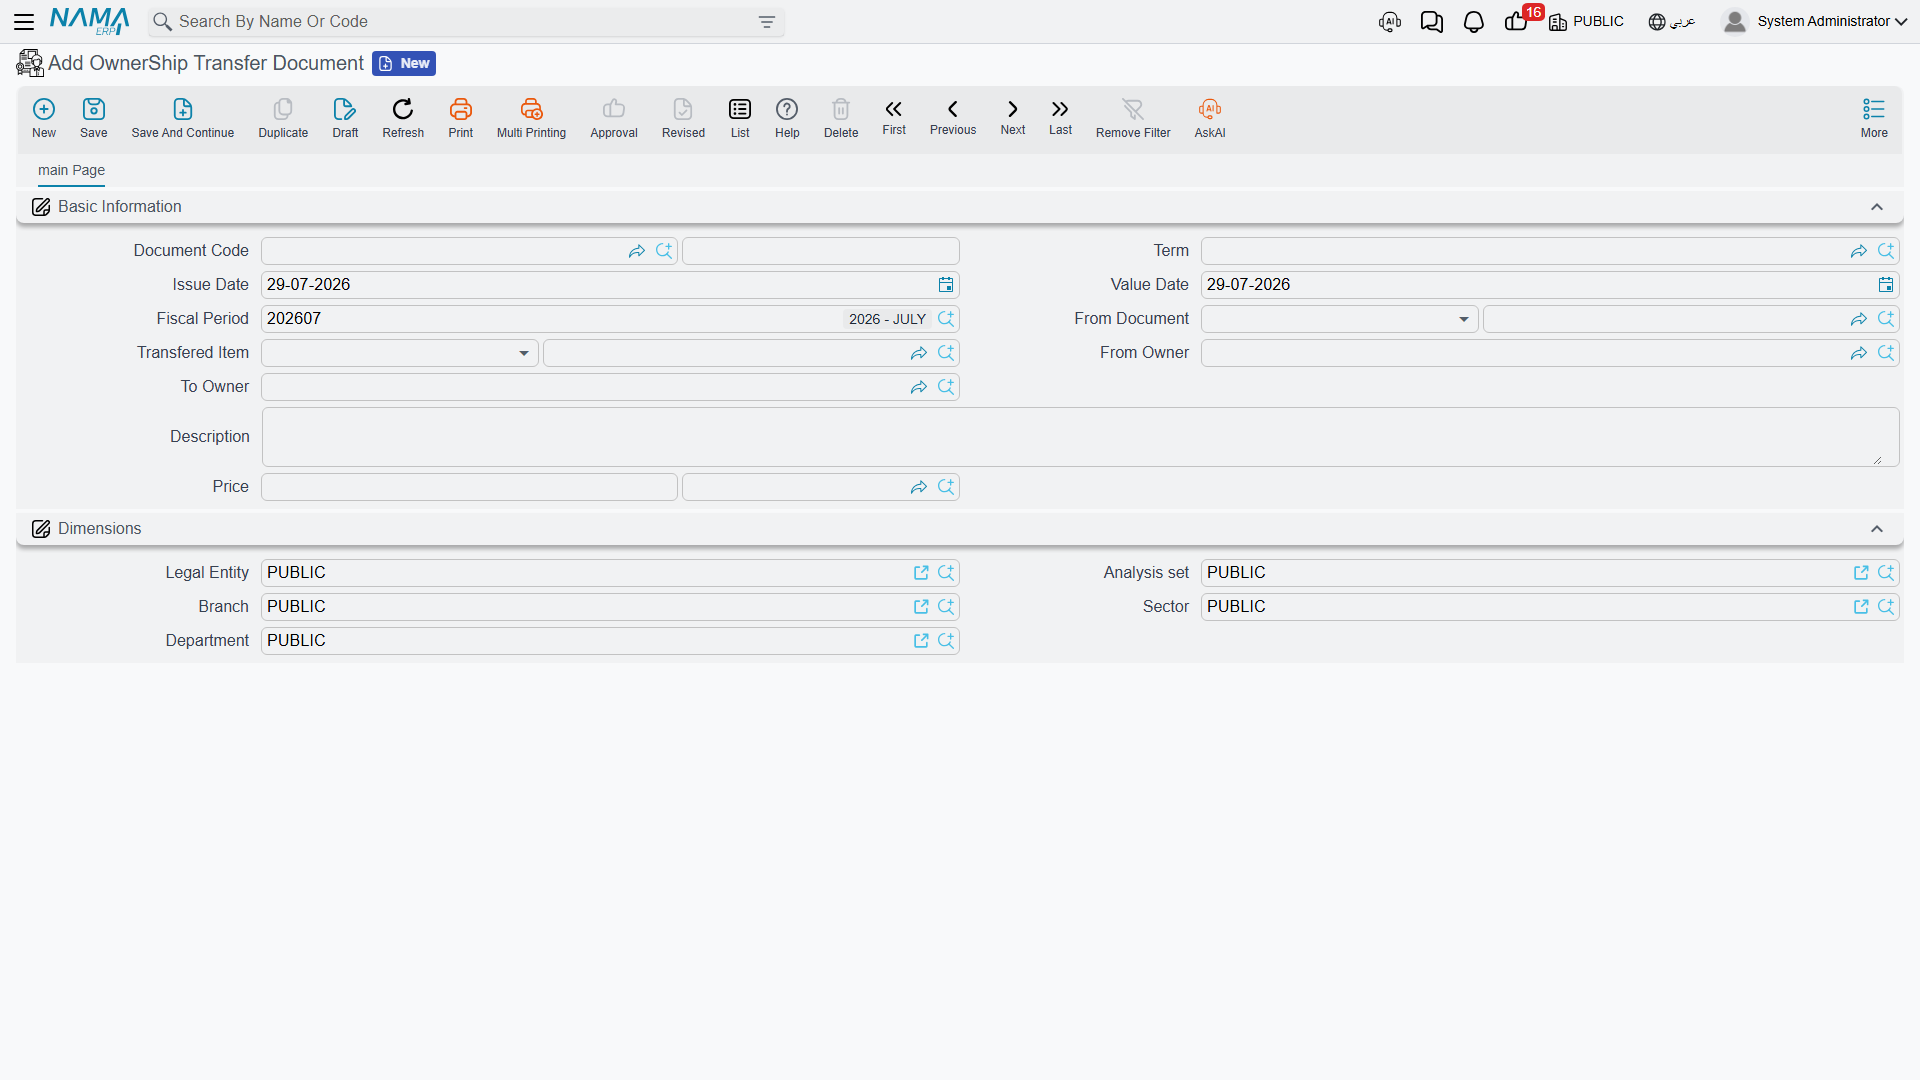Open the From Owner go-to arrow icon

click(x=1859, y=353)
